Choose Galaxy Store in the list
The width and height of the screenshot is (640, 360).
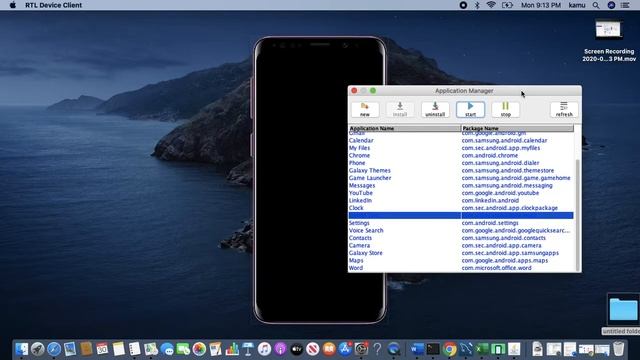click(461, 253)
